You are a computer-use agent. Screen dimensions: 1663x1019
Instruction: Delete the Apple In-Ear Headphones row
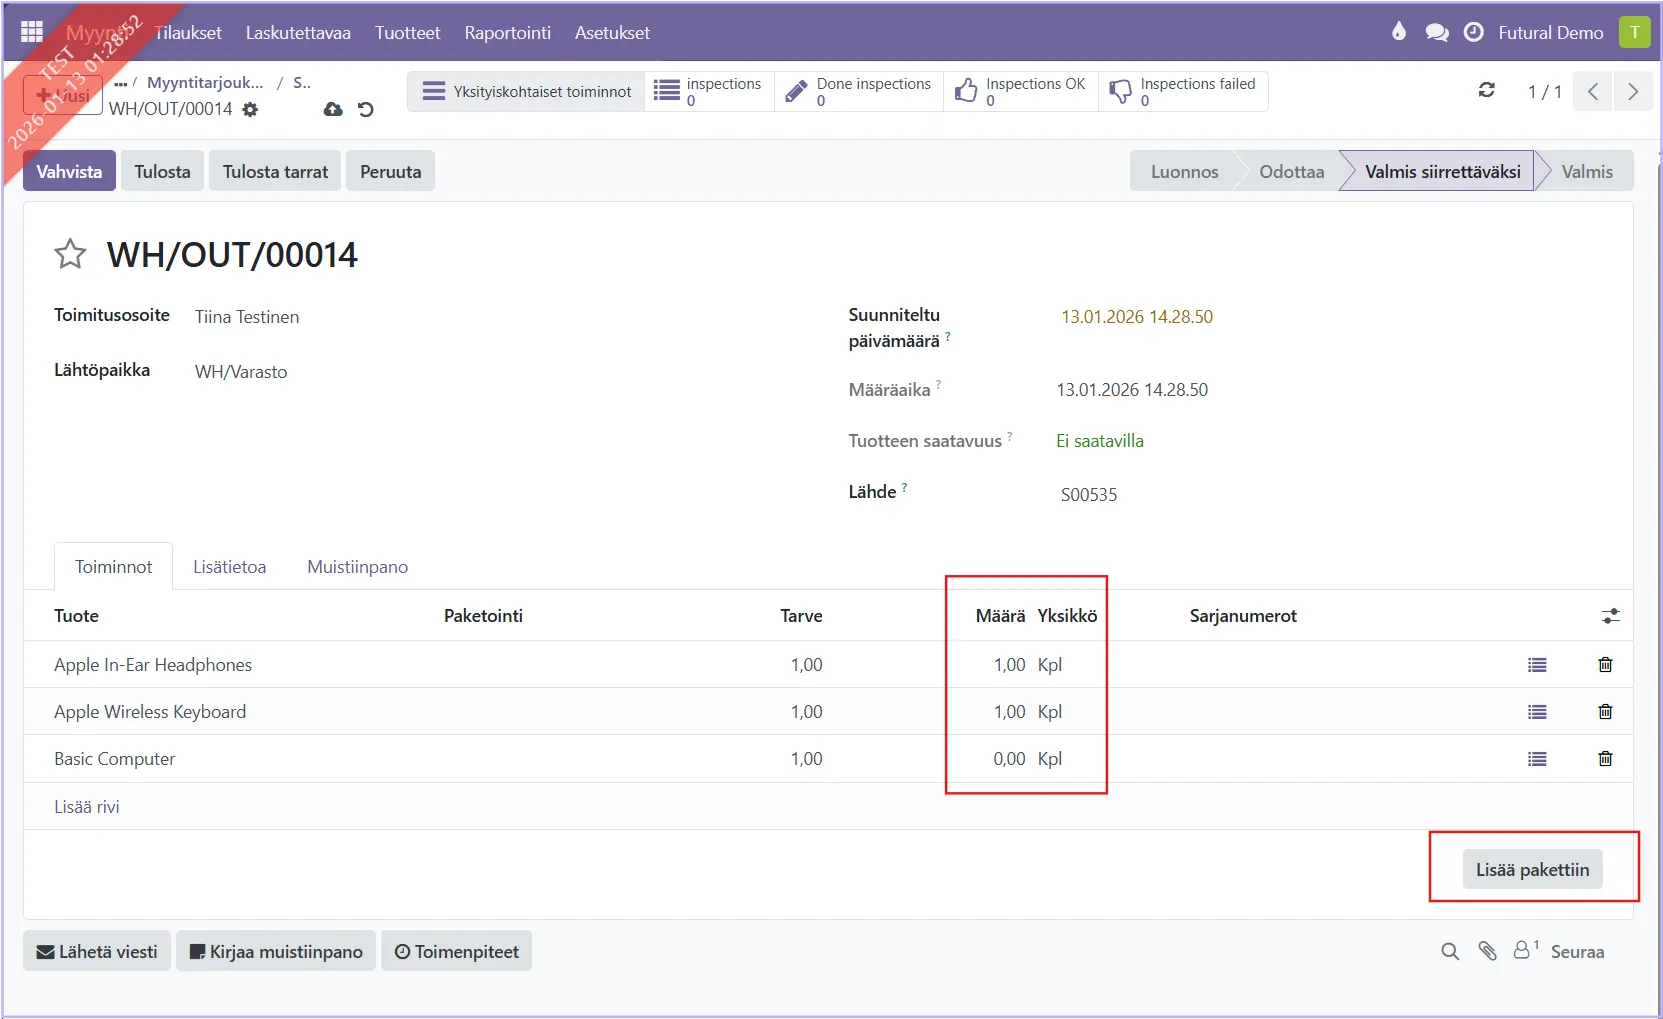pos(1605,665)
